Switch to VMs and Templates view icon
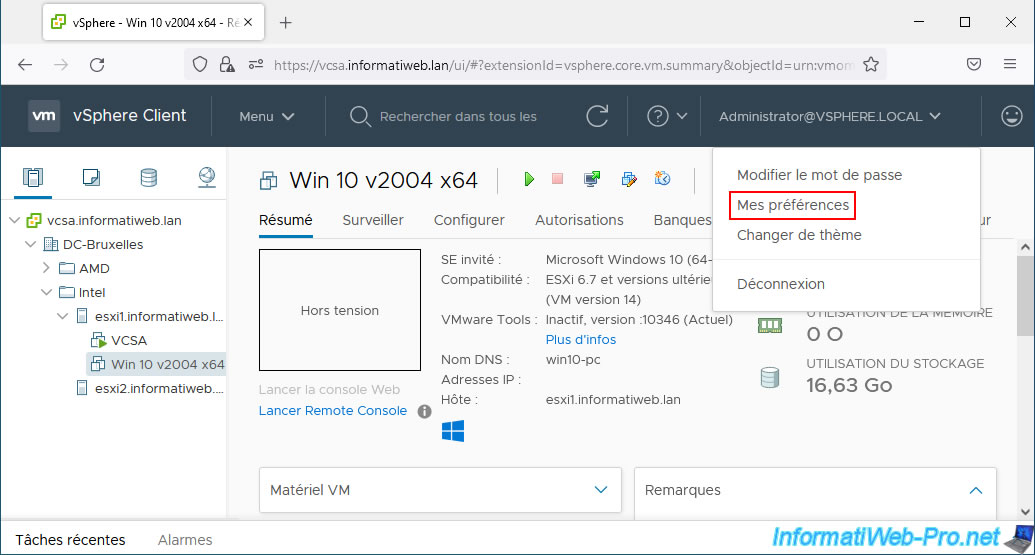Viewport: 1035px width, 555px height. (91, 178)
